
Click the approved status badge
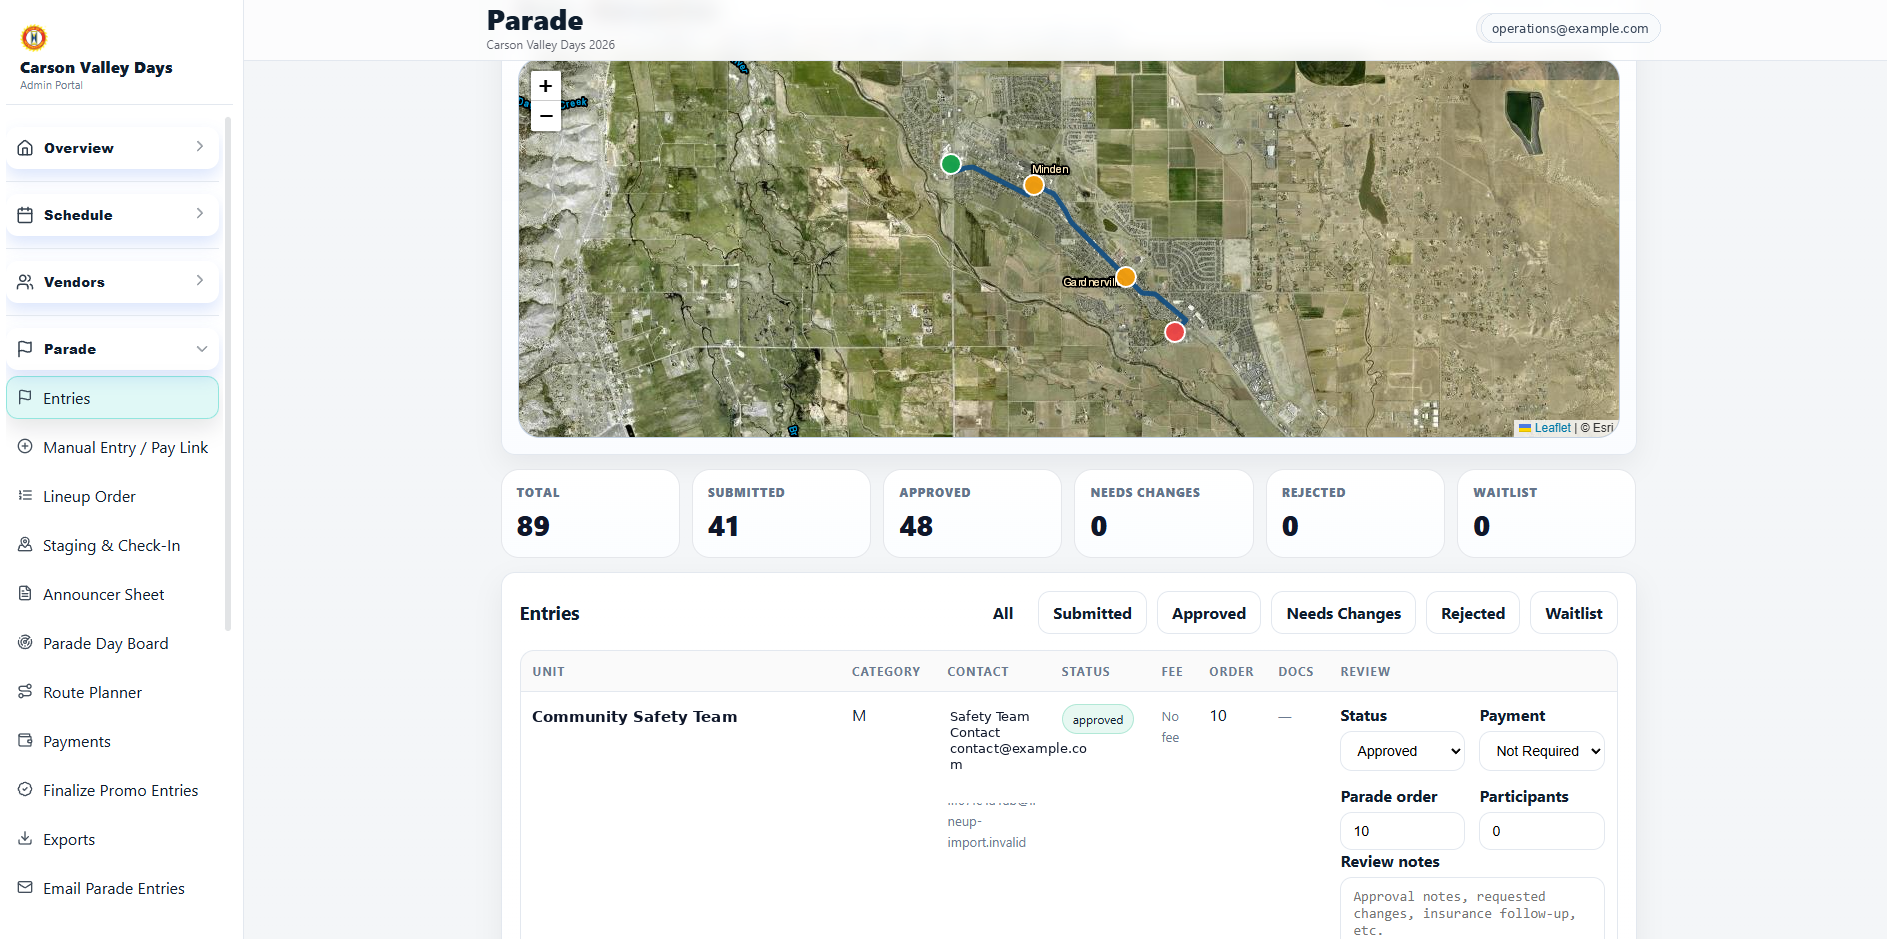tap(1098, 719)
